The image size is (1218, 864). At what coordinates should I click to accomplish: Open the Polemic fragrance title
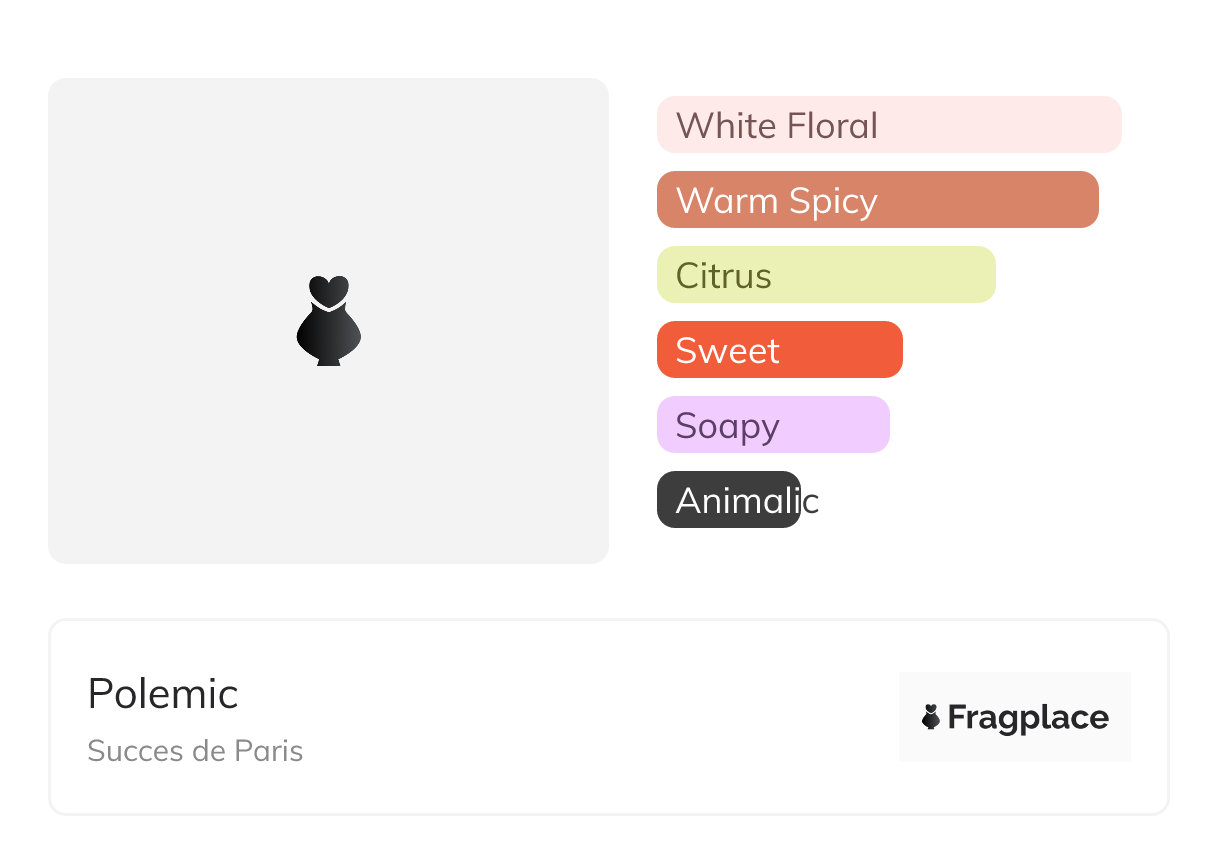(x=163, y=694)
